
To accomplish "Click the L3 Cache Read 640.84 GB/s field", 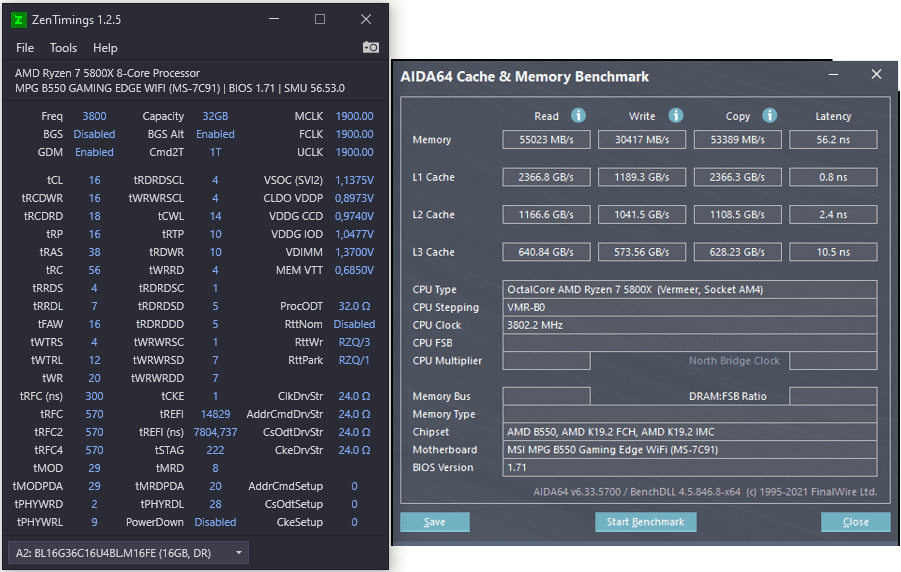I will (546, 252).
